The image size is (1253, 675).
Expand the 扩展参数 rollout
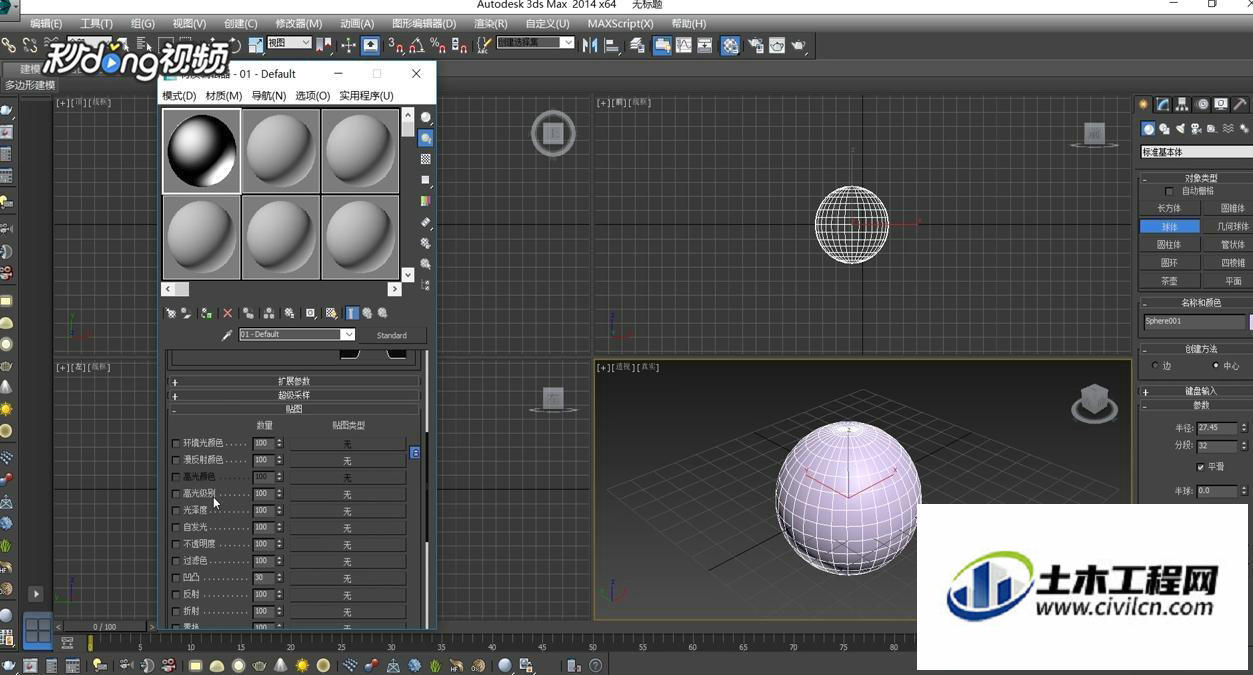294,381
